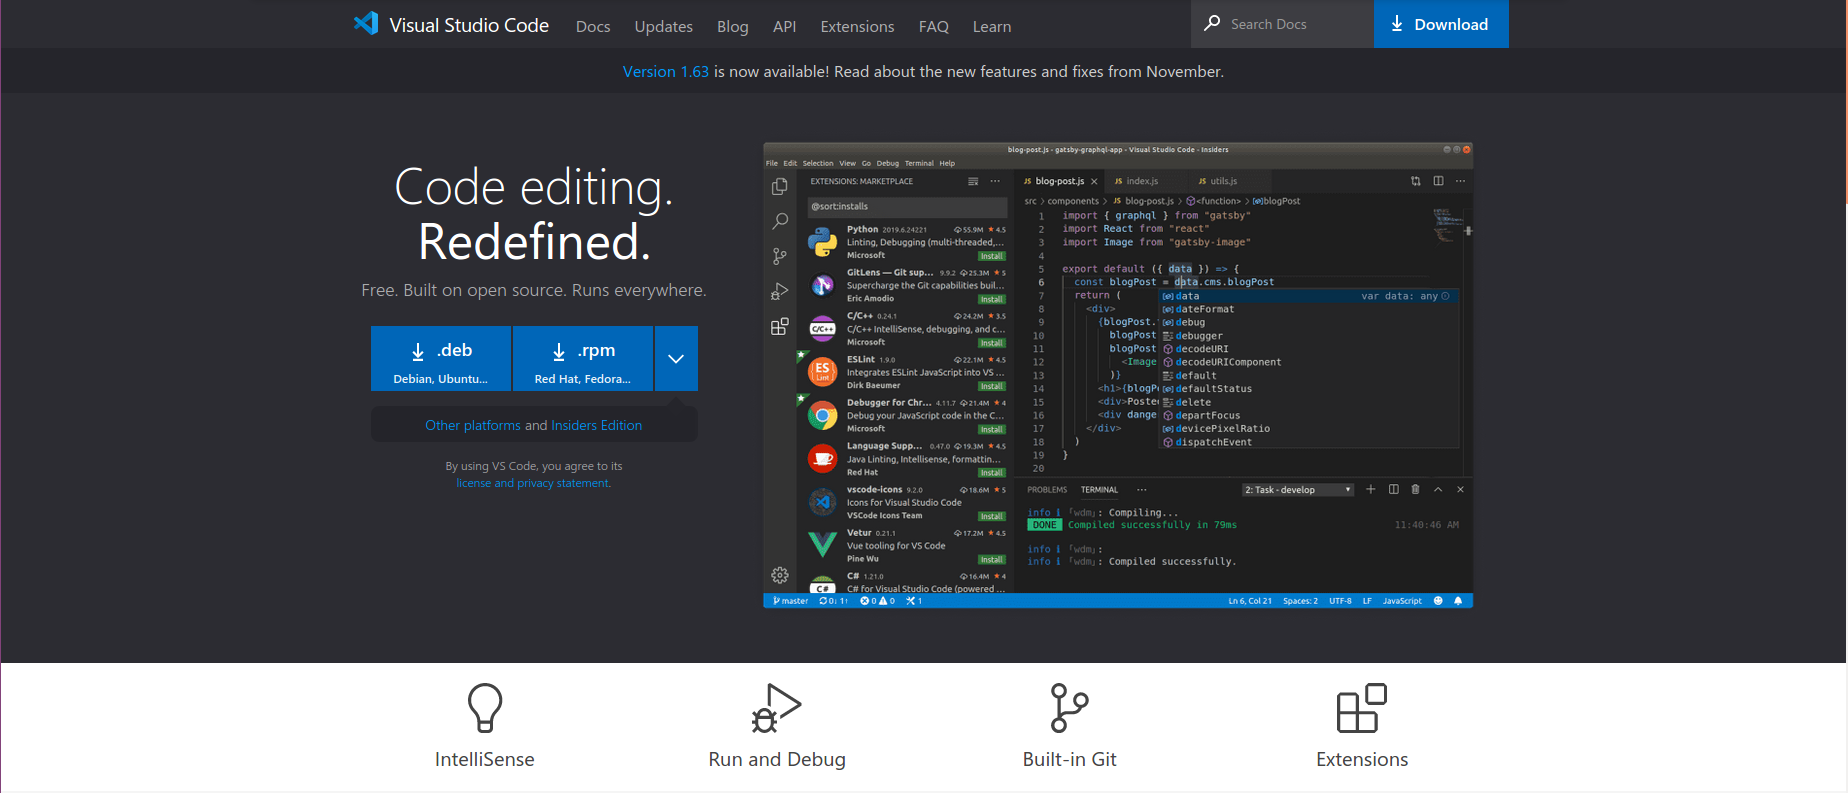Screen dimensions: 1848x793
Task: Open the Insiders Edition link
Action: point(596,425)
